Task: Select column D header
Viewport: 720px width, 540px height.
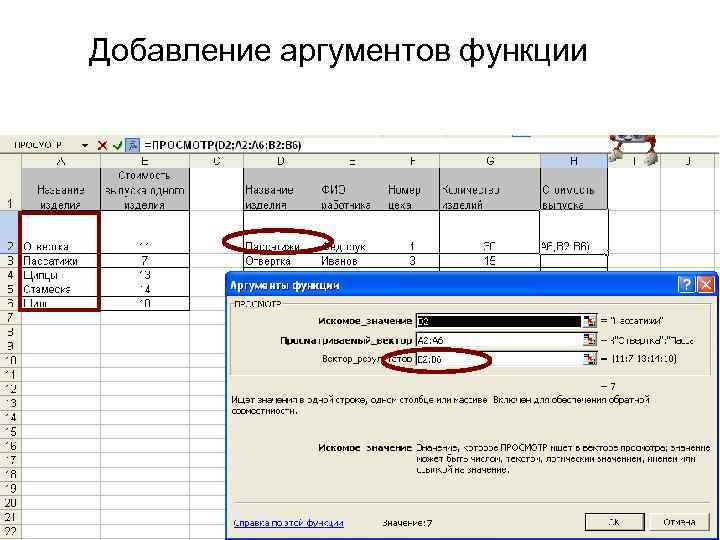Action: point(281,161)
